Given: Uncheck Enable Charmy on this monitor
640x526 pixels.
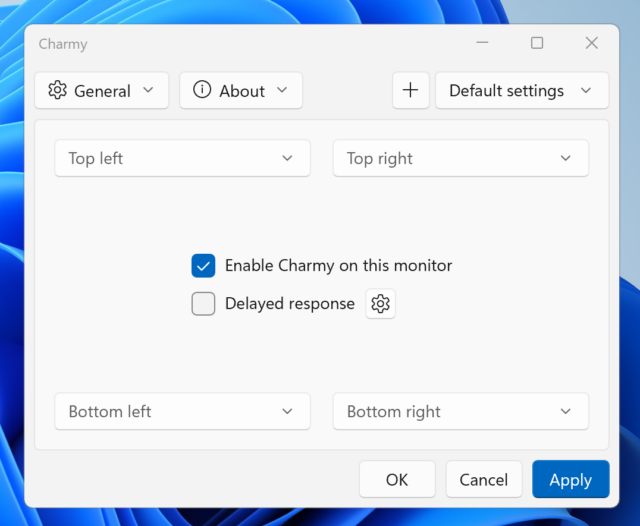Looking at the screenshot, I should pyautogui.click(x=203, y=266).
